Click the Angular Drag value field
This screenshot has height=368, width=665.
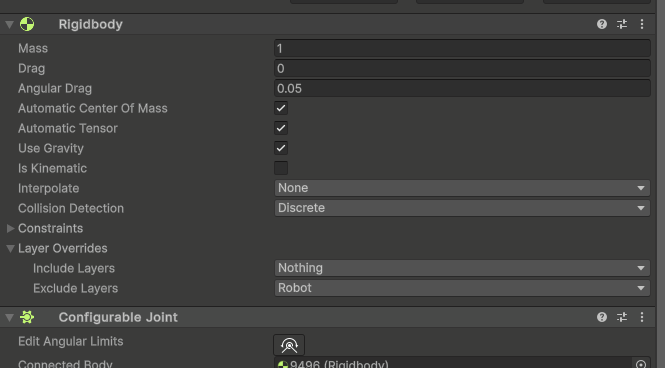[462, 88]
